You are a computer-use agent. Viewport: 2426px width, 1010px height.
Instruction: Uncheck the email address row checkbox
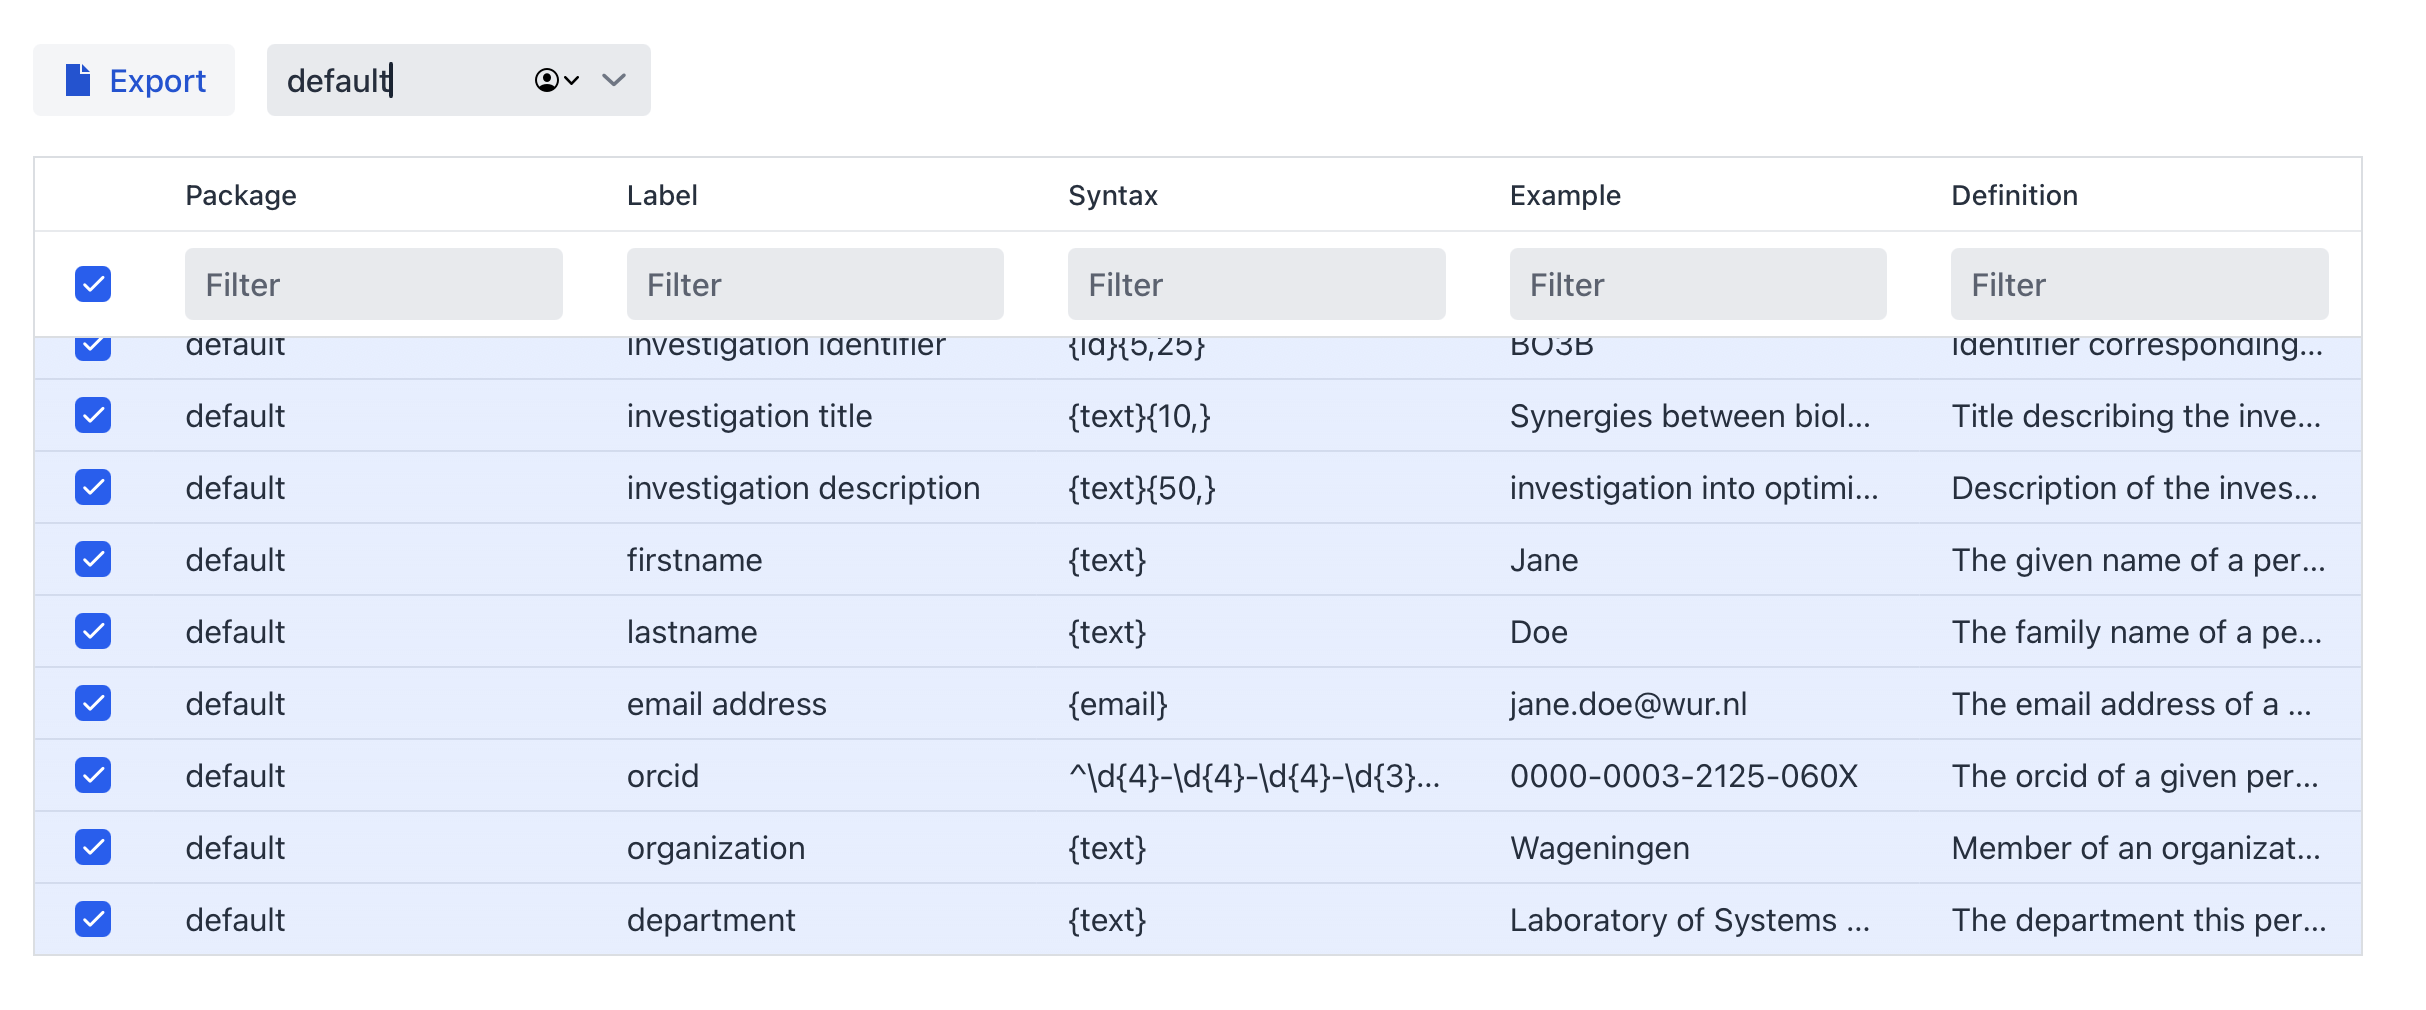(x=93, y=703)
